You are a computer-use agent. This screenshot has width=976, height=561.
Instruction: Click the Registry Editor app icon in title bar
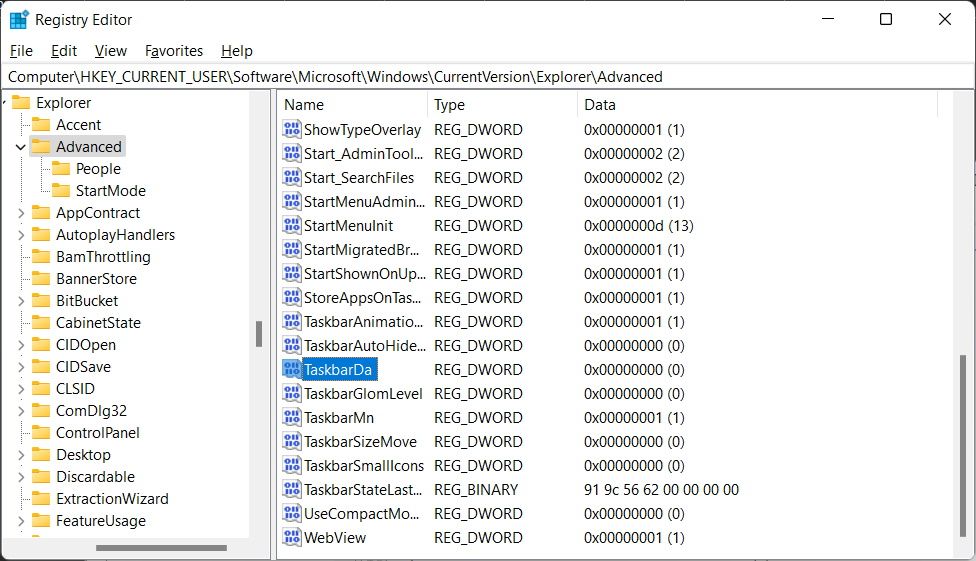tap(19, 19)
